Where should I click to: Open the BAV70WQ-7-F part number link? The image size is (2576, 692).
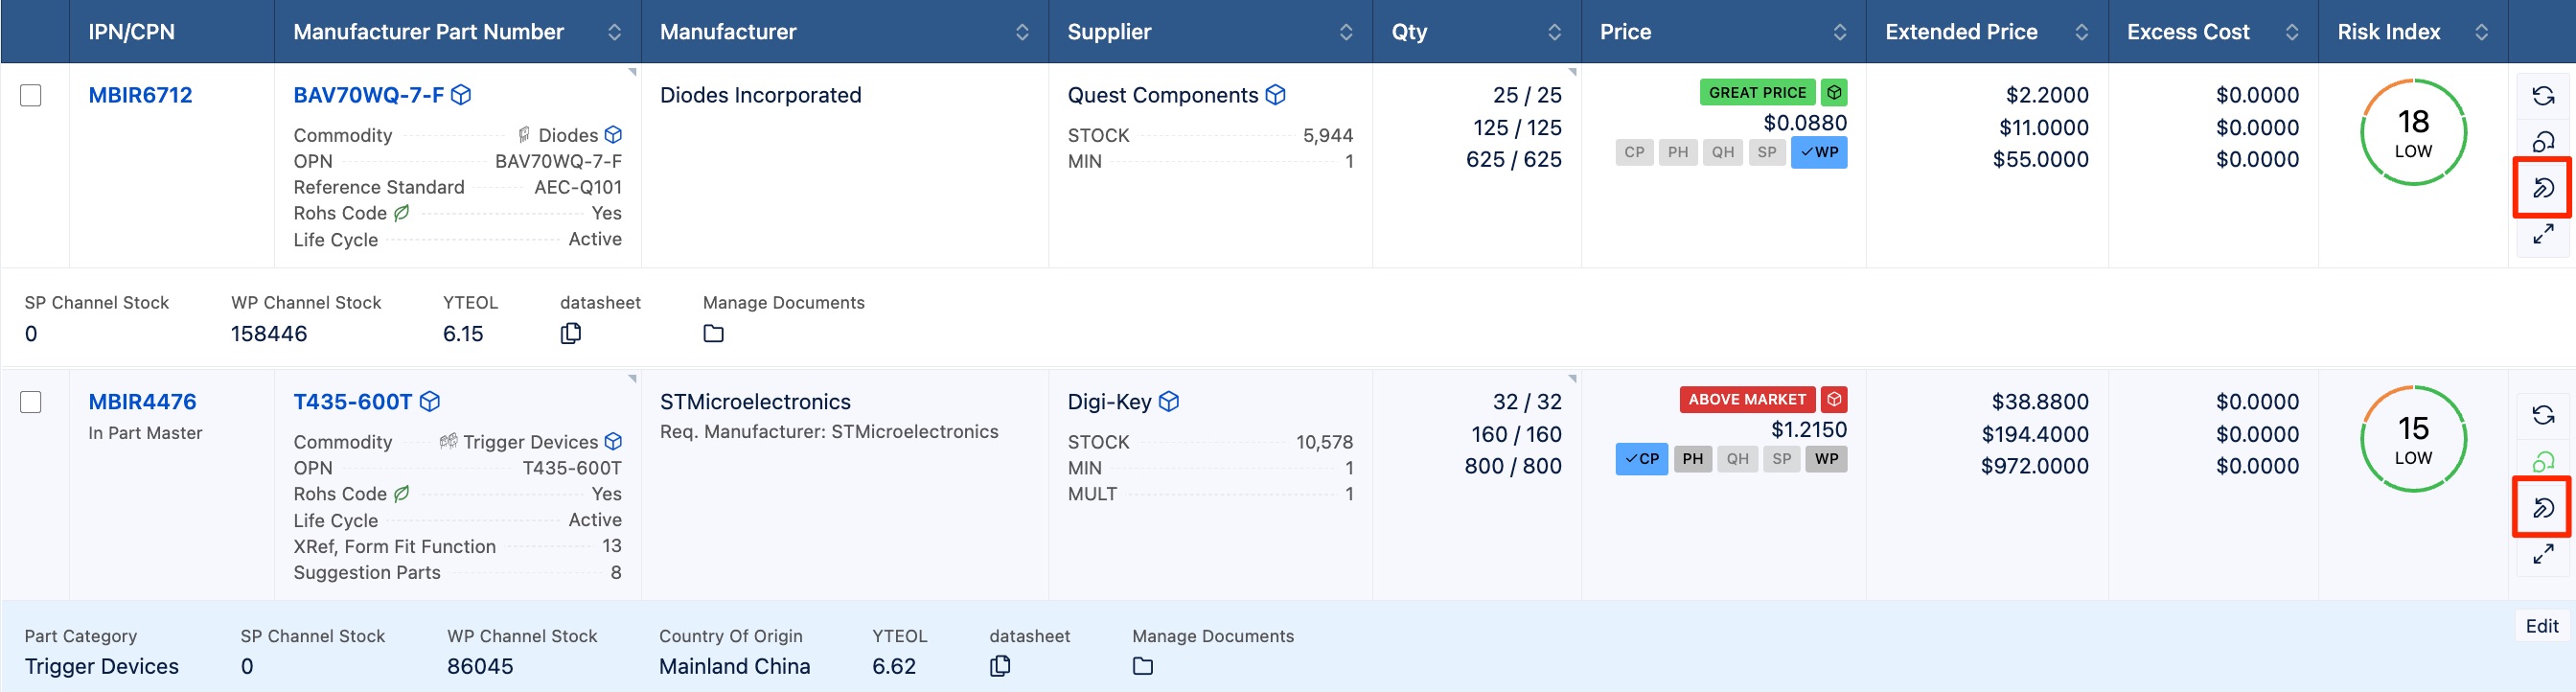tap(368, 95)
